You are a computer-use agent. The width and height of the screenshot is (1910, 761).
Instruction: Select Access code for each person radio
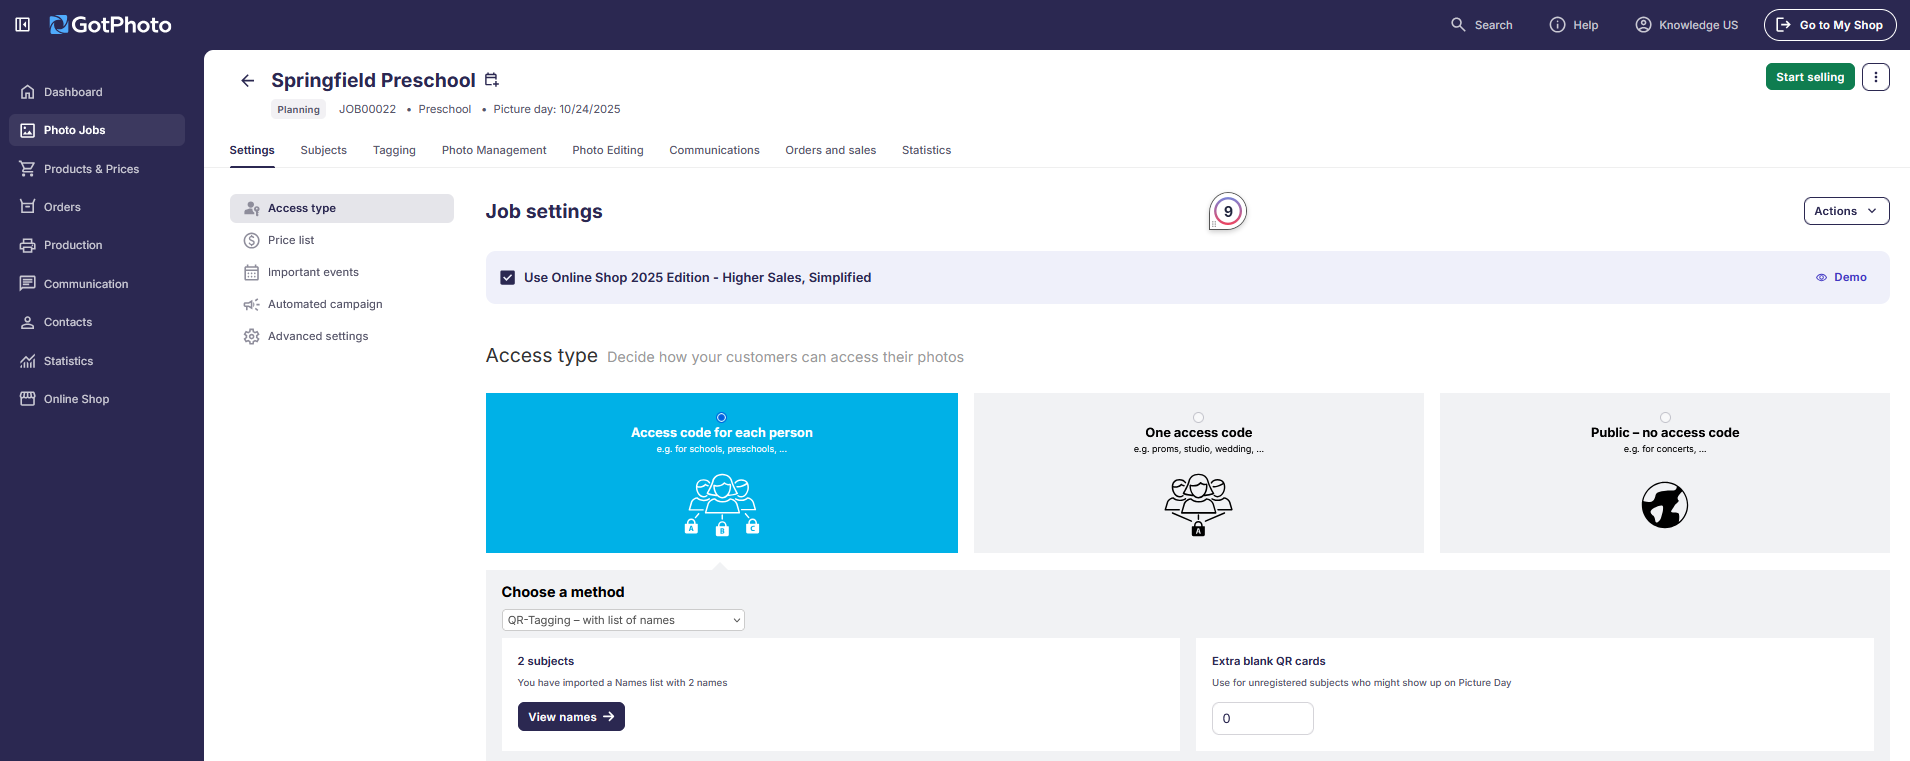pyautogui.click(x=722, y=418)
